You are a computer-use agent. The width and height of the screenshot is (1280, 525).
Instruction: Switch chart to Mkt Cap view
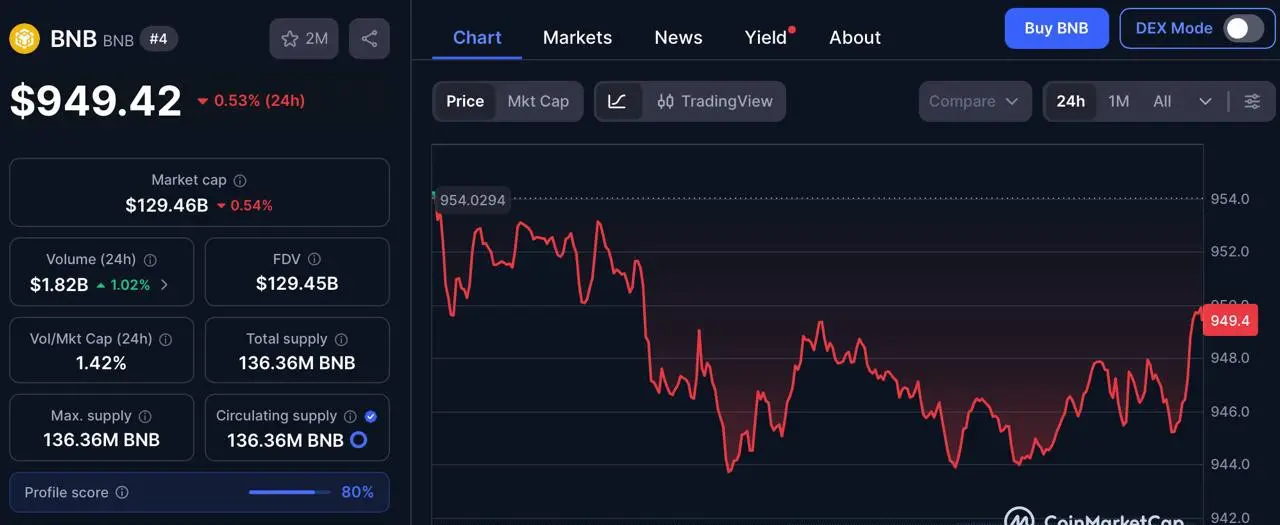(x=538, y=101)
